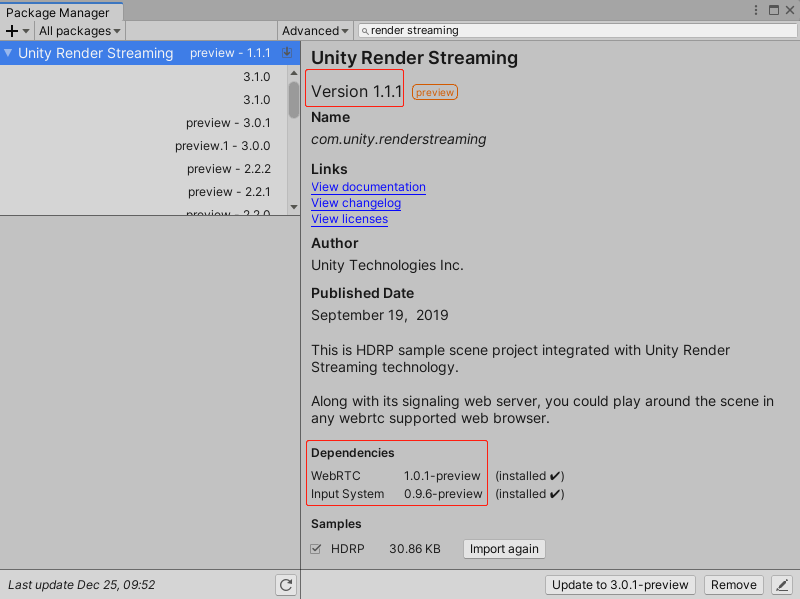Click the Remove button
The height and width of the screenshot is (599, 800).
[733, 585]
